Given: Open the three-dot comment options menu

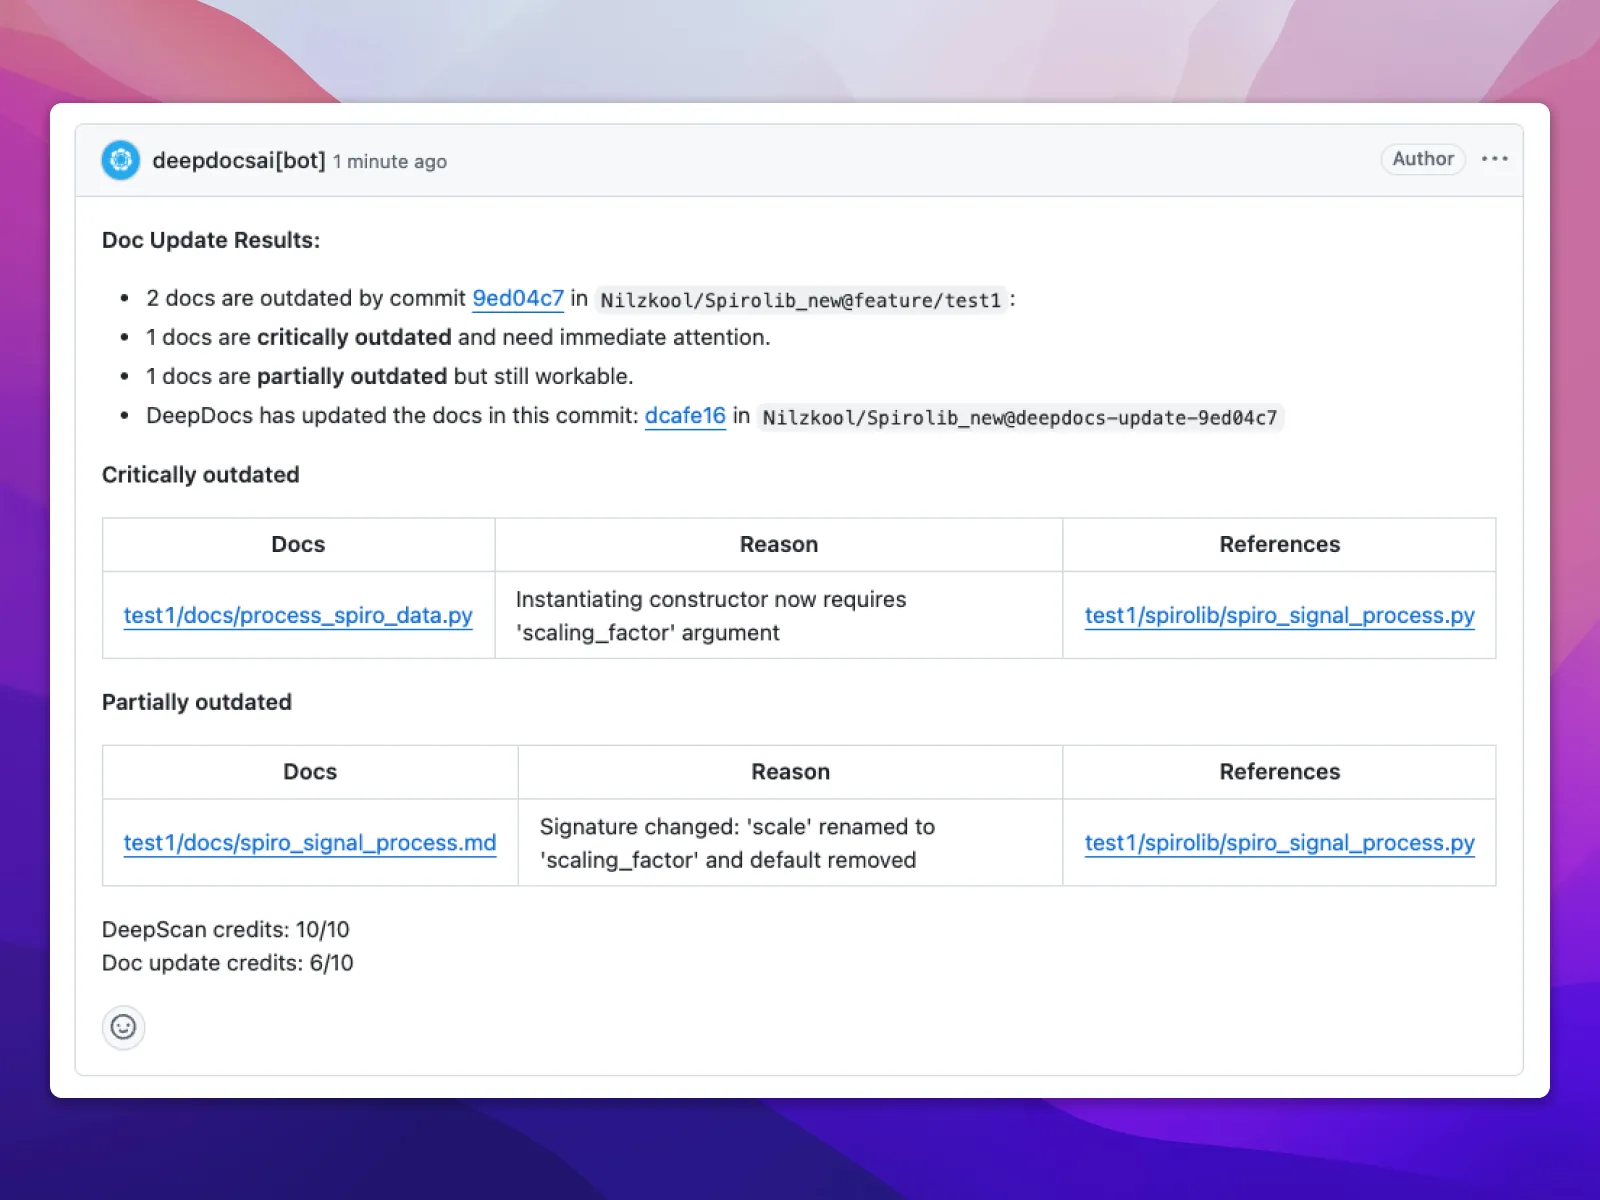Looking at the screenshot, I should (x=1494, y=159).
